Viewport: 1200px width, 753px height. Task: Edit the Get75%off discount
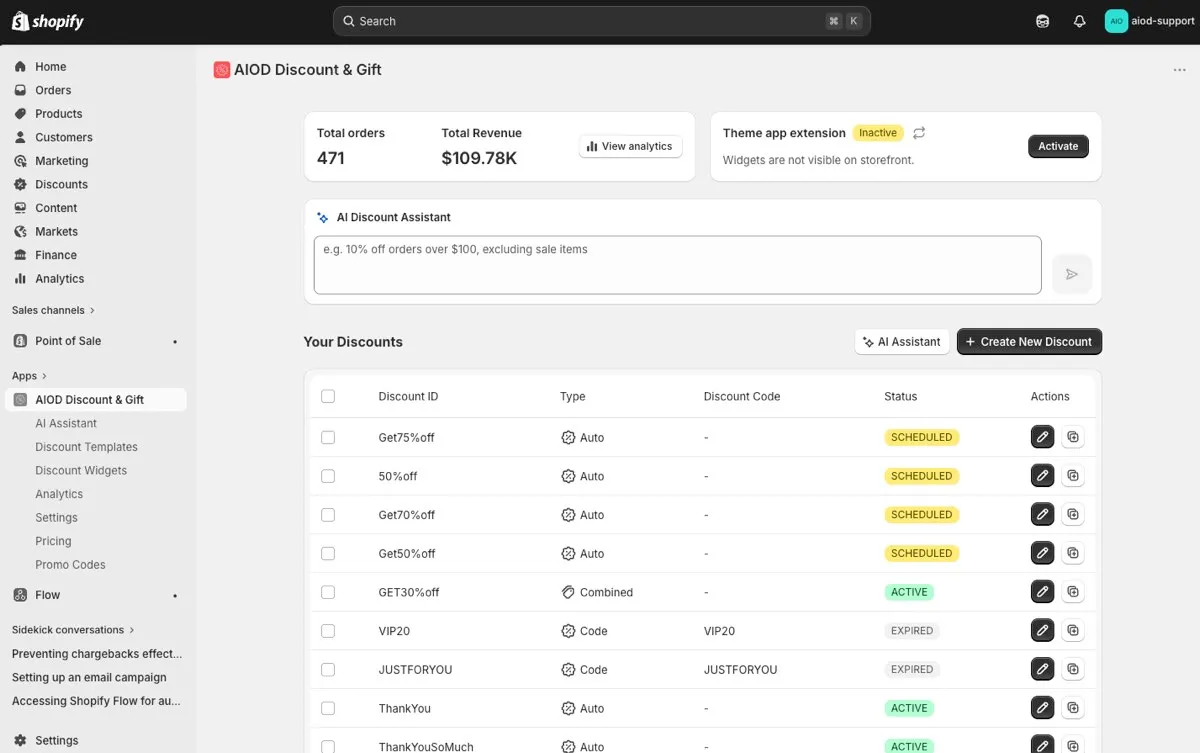1043,437
